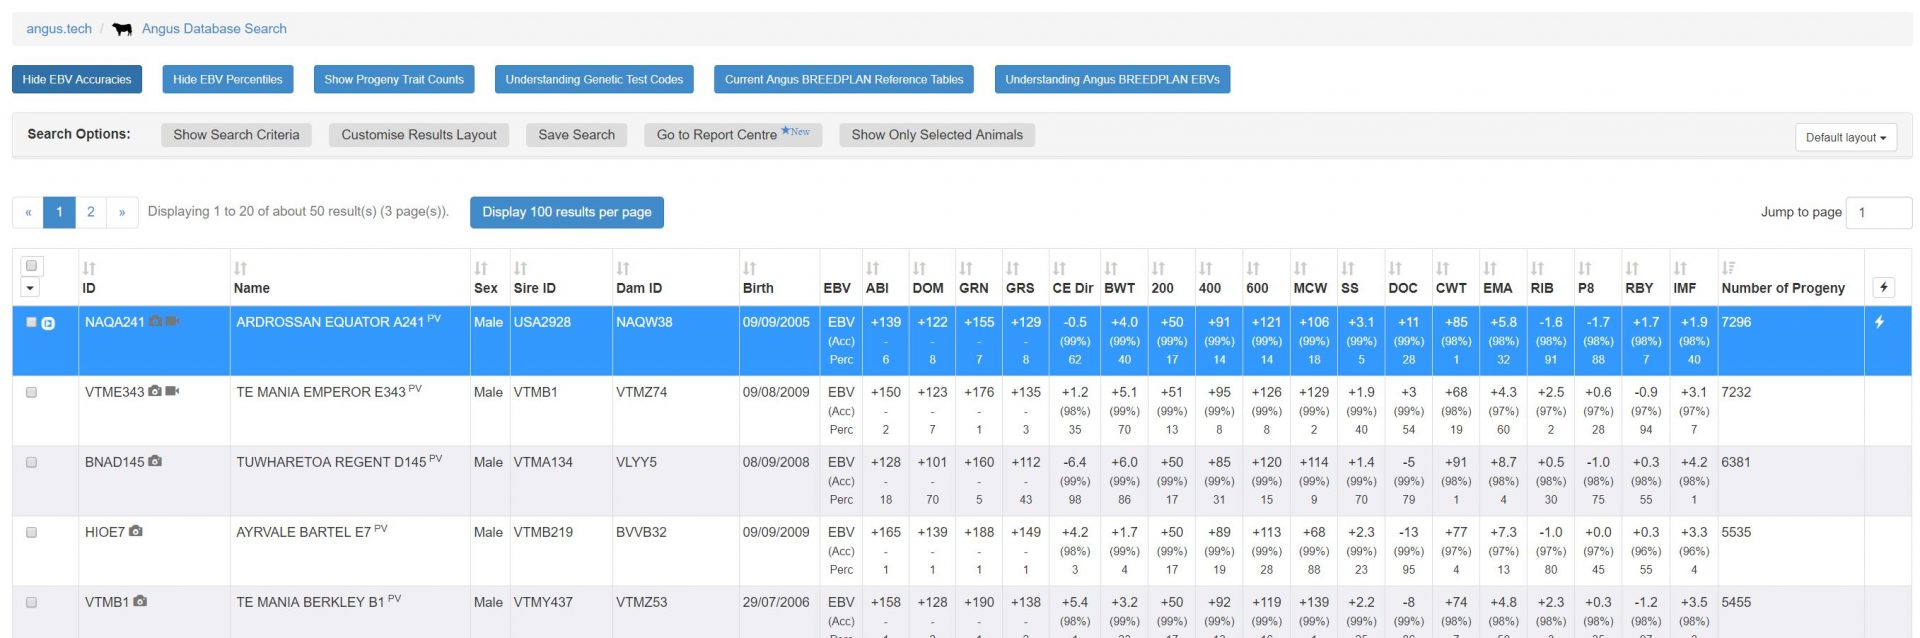Select the checkbox for AYRVALE BARTEL E7

click(31, 533)
